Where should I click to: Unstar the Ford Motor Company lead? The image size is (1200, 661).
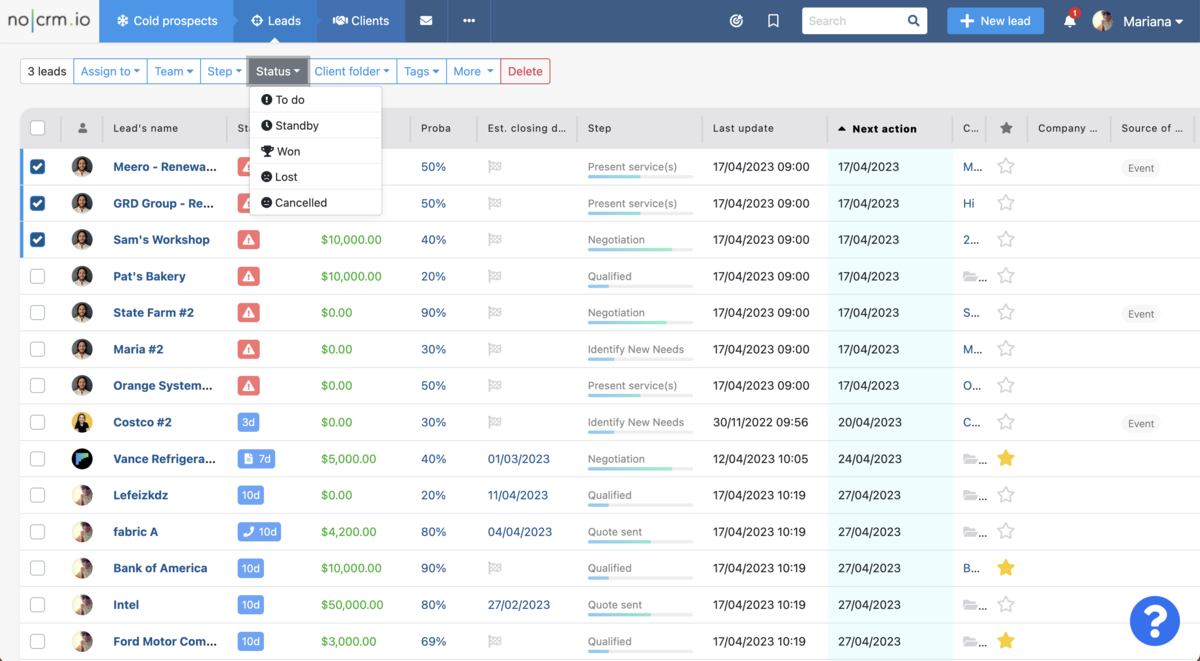tap(1006, 641)
